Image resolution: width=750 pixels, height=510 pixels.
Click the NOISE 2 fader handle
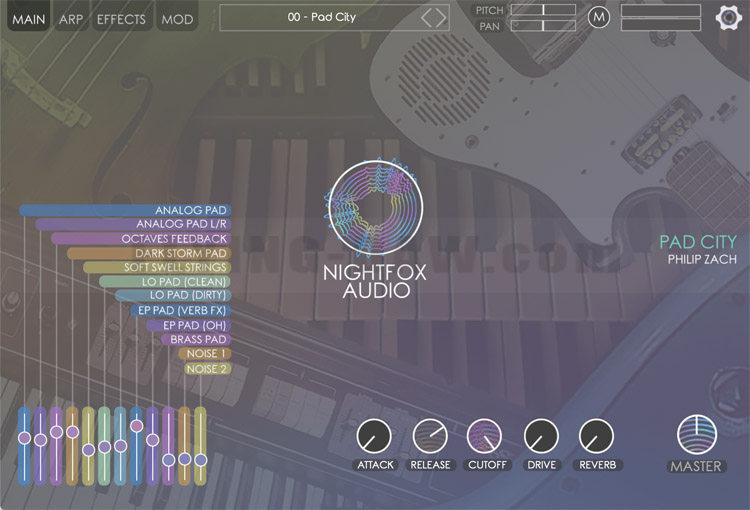click(201, 460)
